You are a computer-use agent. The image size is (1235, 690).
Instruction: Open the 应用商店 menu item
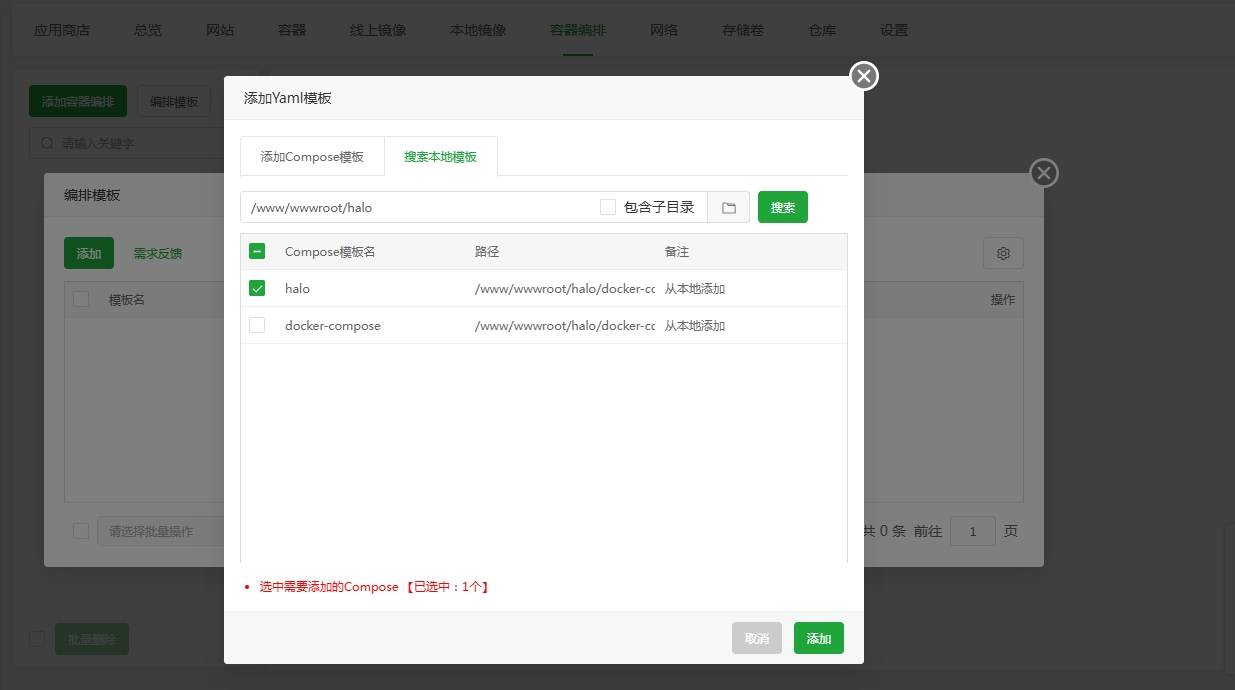point(61,30)
